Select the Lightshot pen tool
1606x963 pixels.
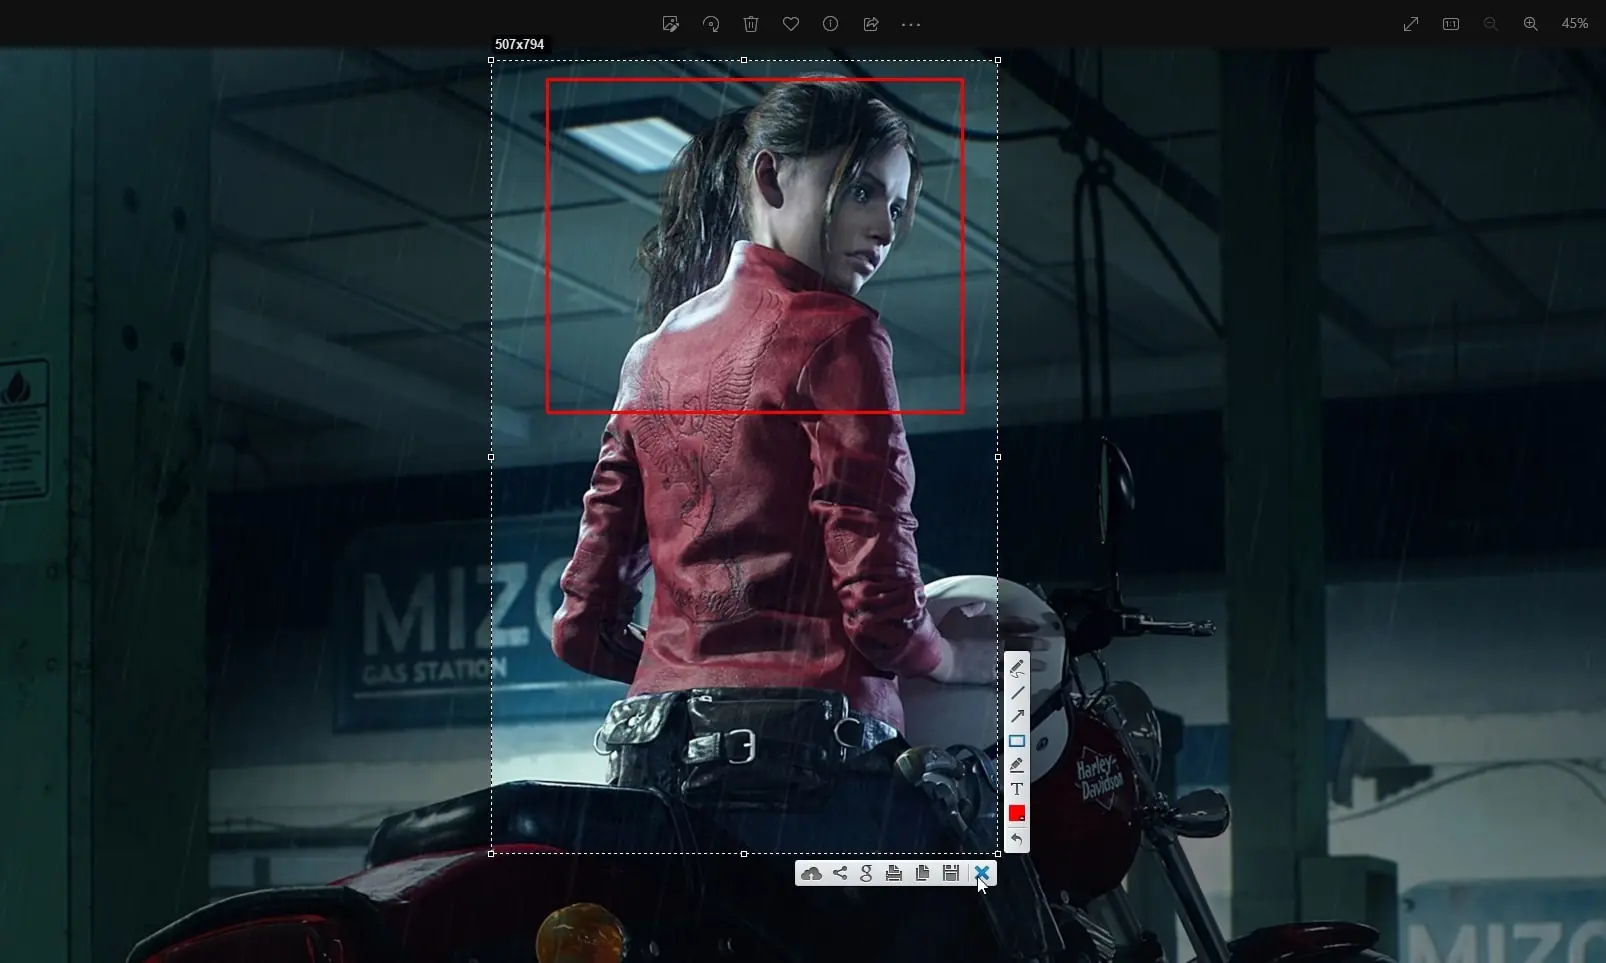[1017, 668]
